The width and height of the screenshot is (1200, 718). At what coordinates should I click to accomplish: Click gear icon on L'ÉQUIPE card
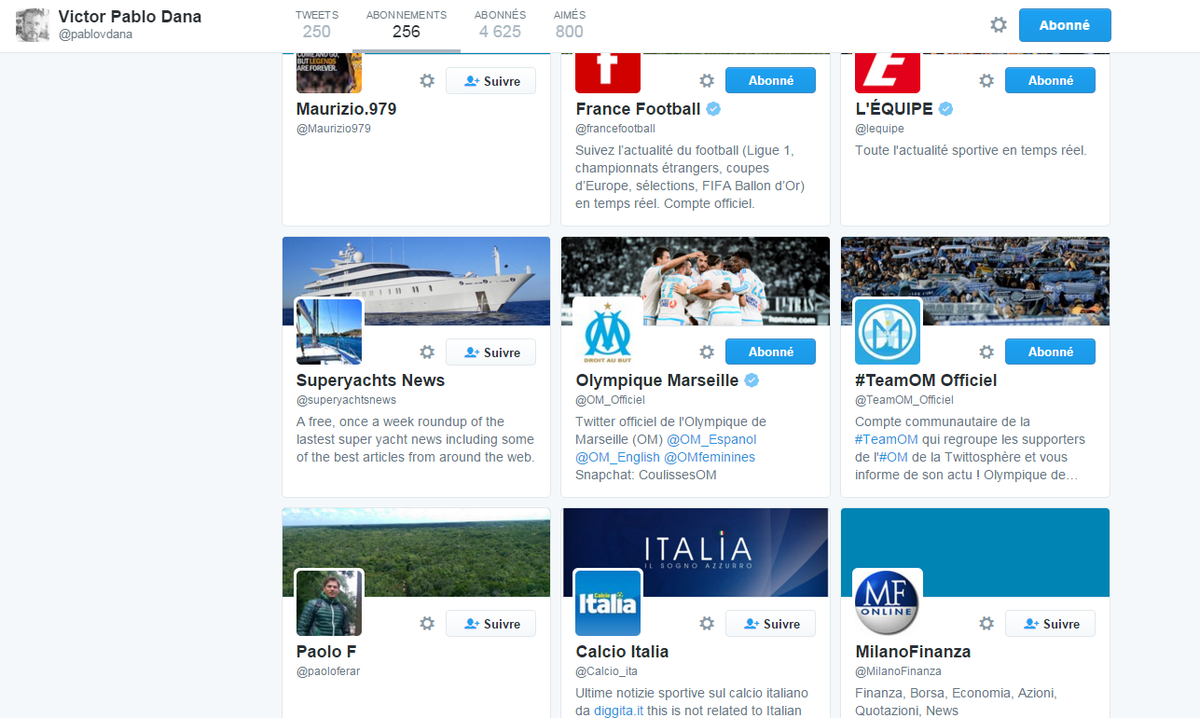(986, 81)
